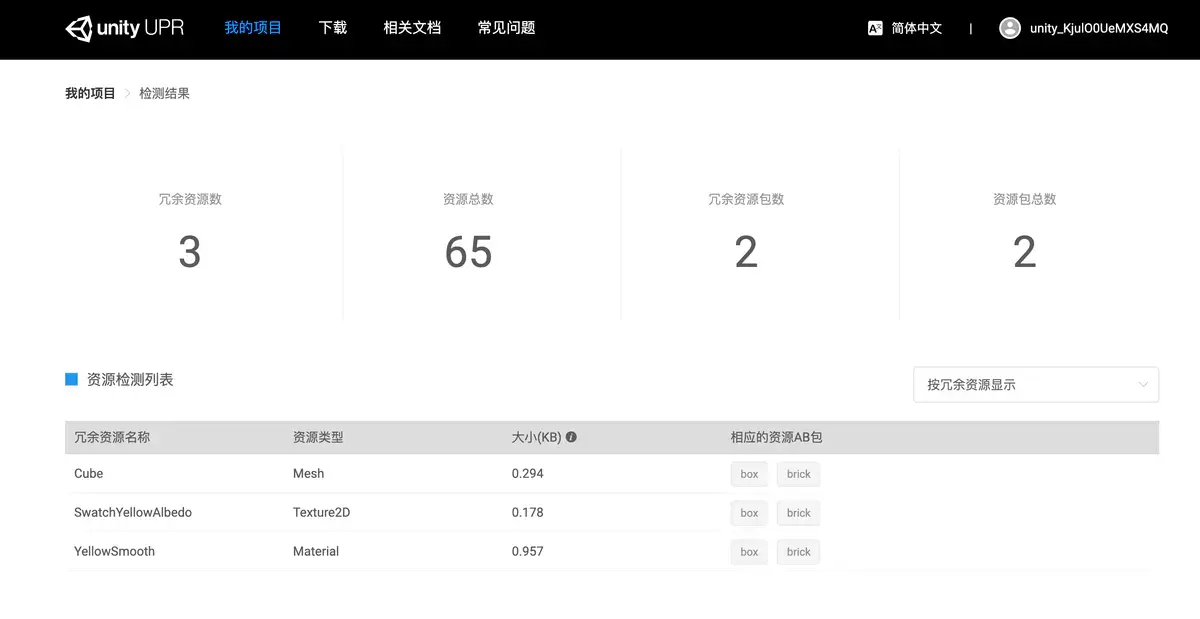Click the 检测结果 breadcrumb item
Image resolution: width=1200 pixels, height=619 pixels.
tap(164, 93)
